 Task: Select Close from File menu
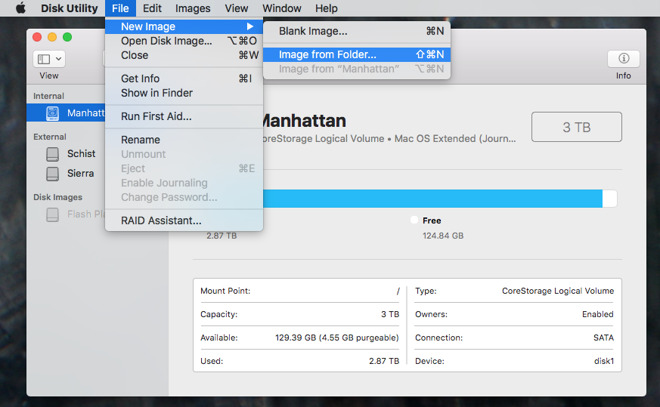[x=184, y=55]
